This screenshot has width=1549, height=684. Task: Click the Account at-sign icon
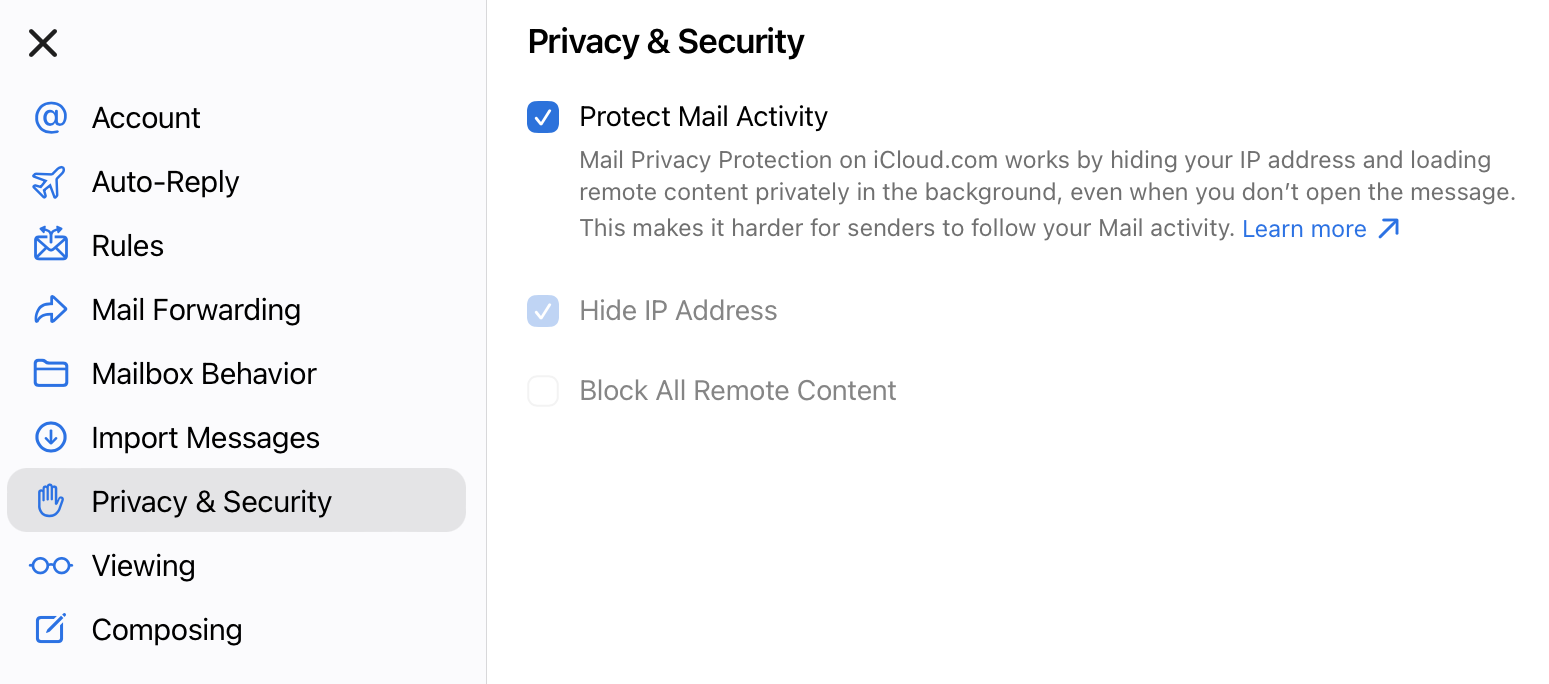(50, 117)
